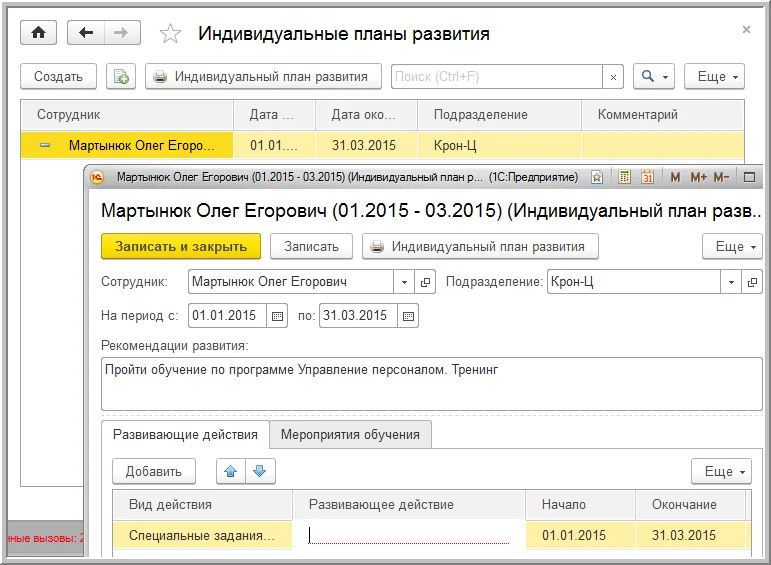Image resolution: width=771 pixels, height=565 pixels.
Task: Click the Поиск (Ctrl+F) search field
Action: click(x=496, y=77)
